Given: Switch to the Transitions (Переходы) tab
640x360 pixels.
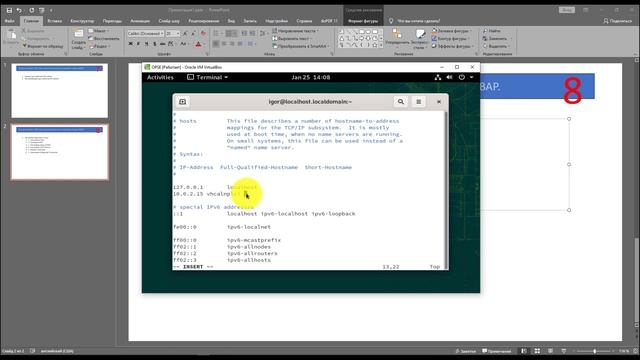Looking at the screenshot, I should pos(112,20).
